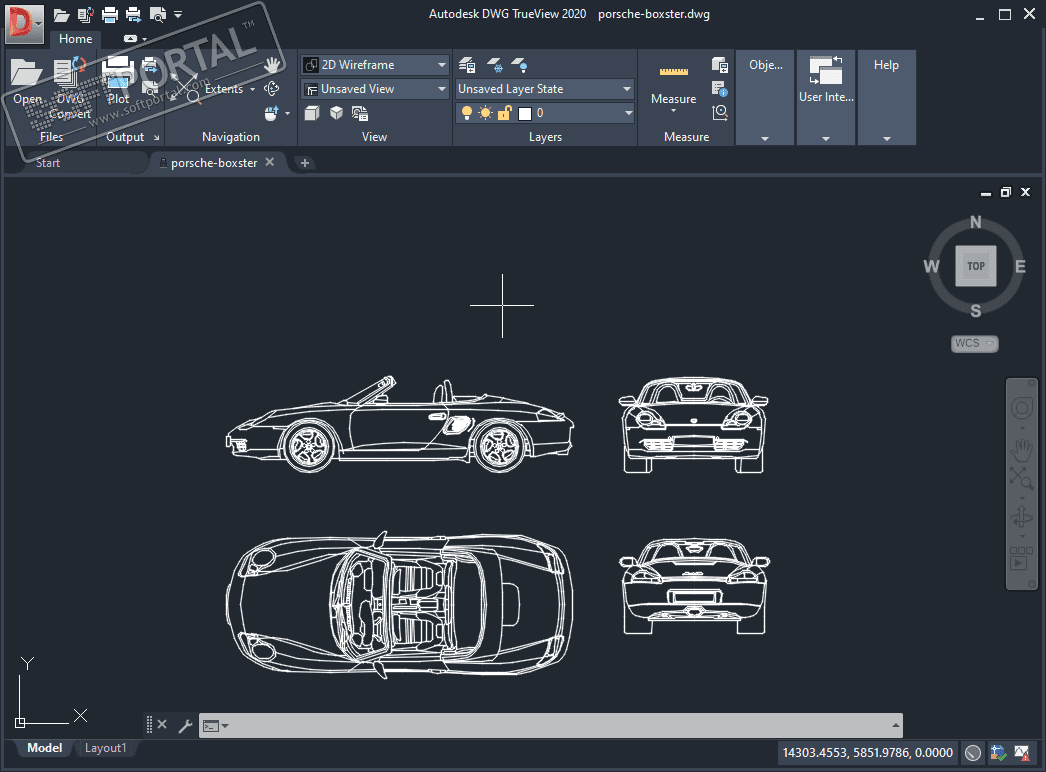
Task: Click the gray cube view icon
Action: coord(312,113)
